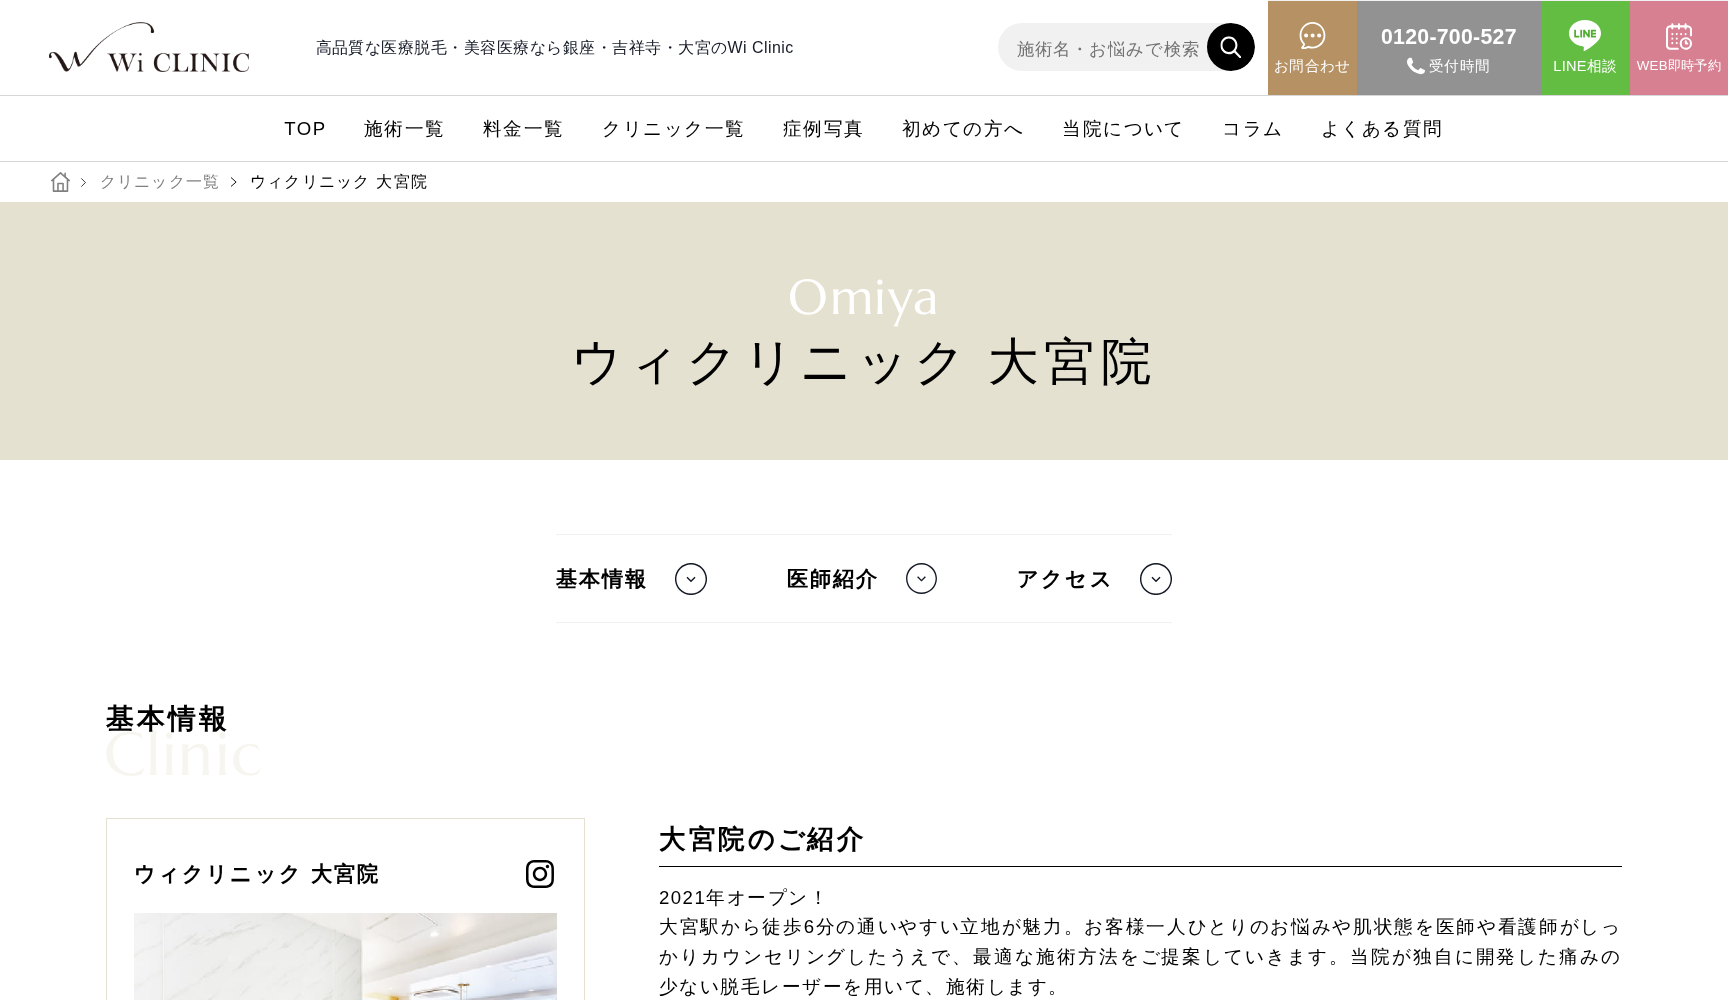This screenshot has height=1000, width=1728.
Task: Open the clinic's Instagram icon
Action: (540, 873)
